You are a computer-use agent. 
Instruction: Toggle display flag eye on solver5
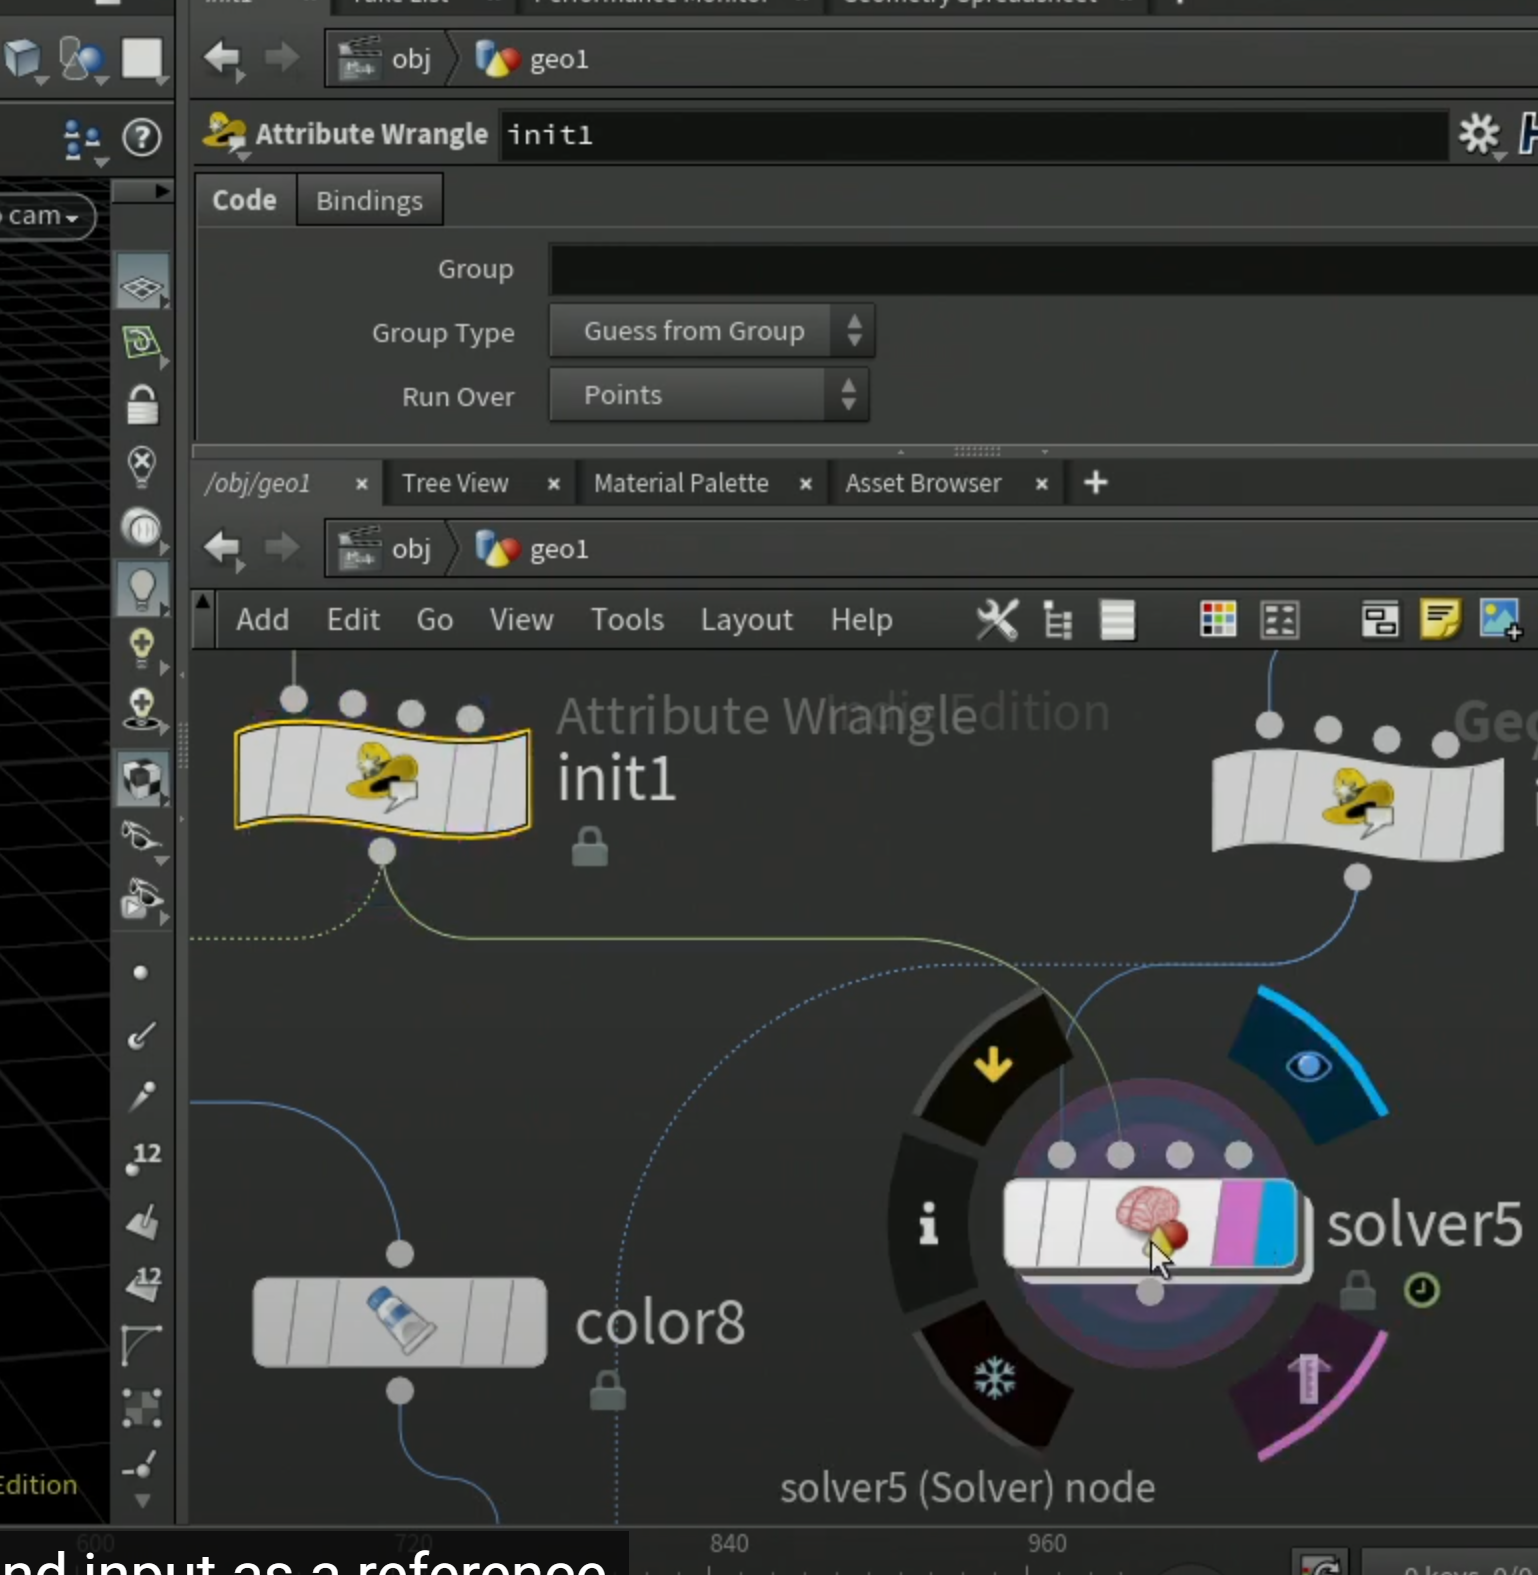tap(1308, 1066)
